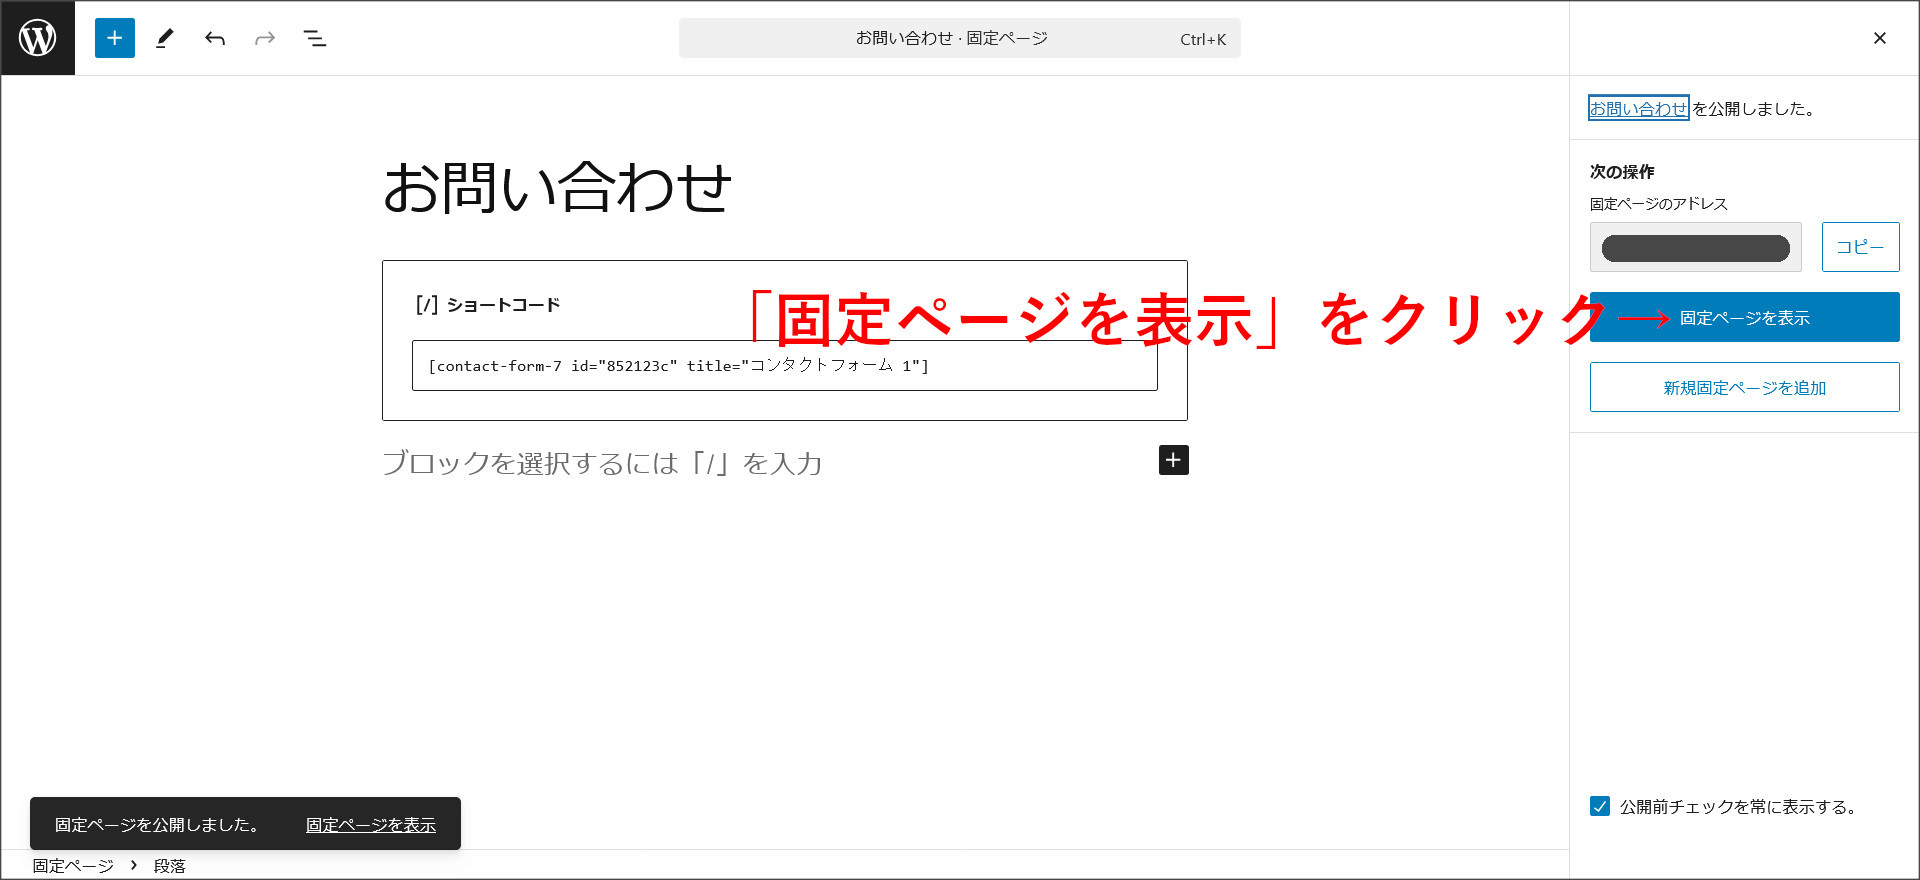1920x880 pixels.
Task: Click the page title お問い合わせ
Action: pyautogui.click(x=557, y=187)
